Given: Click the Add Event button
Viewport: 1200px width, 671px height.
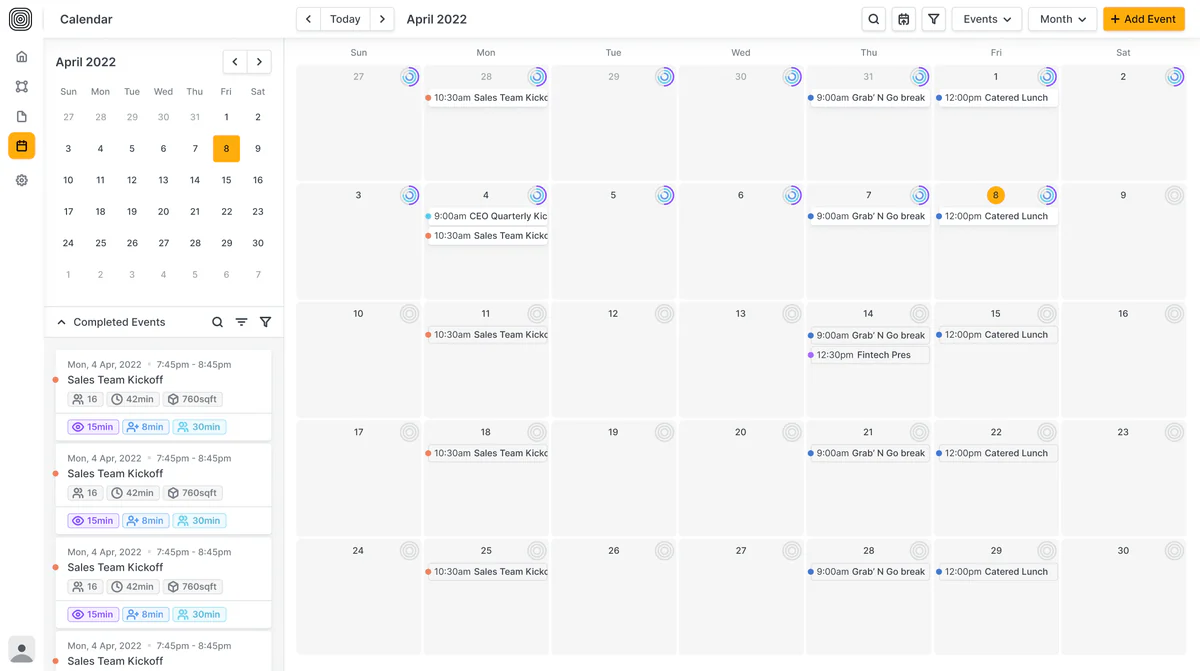Looking at the screenshot, I should coord(1144,19).
